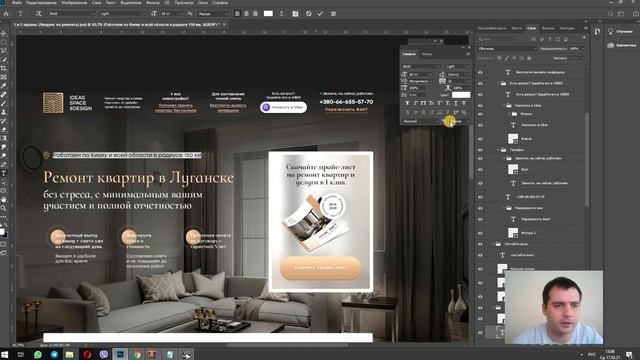Switch to the Абзац tab in the Character panel
The image size is (640, 360).
click(x=427, y=54)
